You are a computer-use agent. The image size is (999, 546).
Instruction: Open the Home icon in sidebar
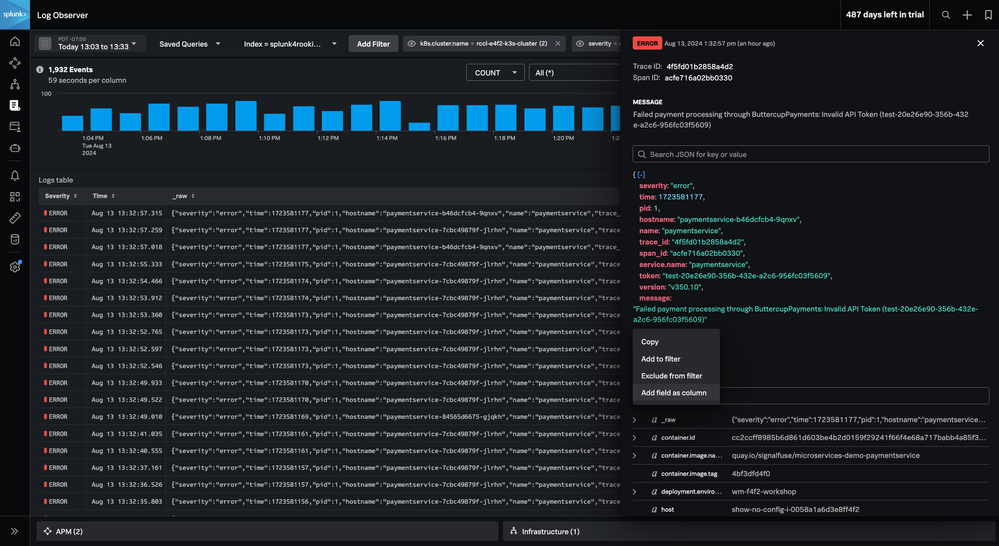14,42
